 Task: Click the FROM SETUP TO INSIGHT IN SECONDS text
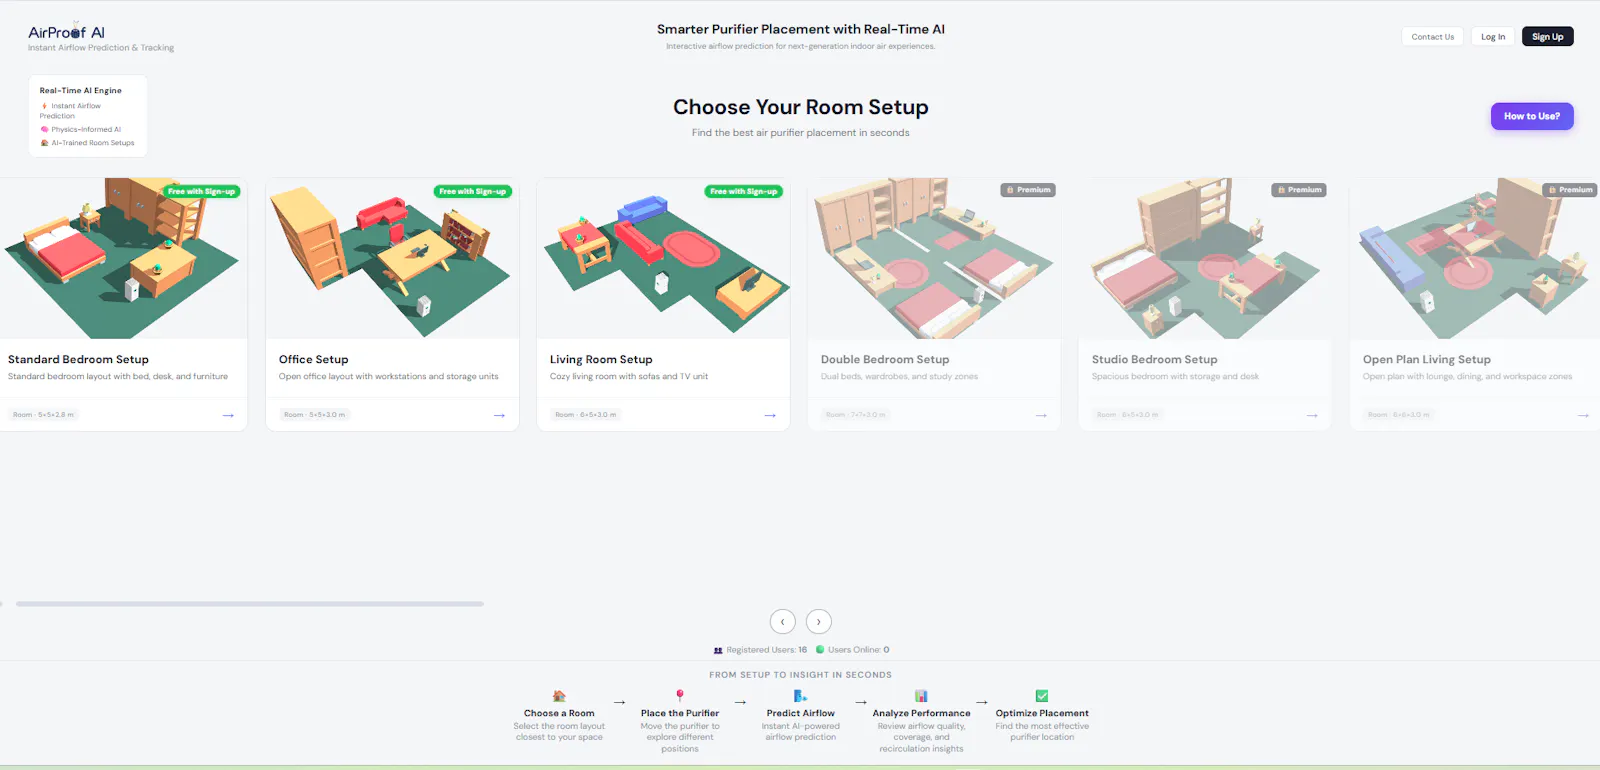[x=800, y=675]
